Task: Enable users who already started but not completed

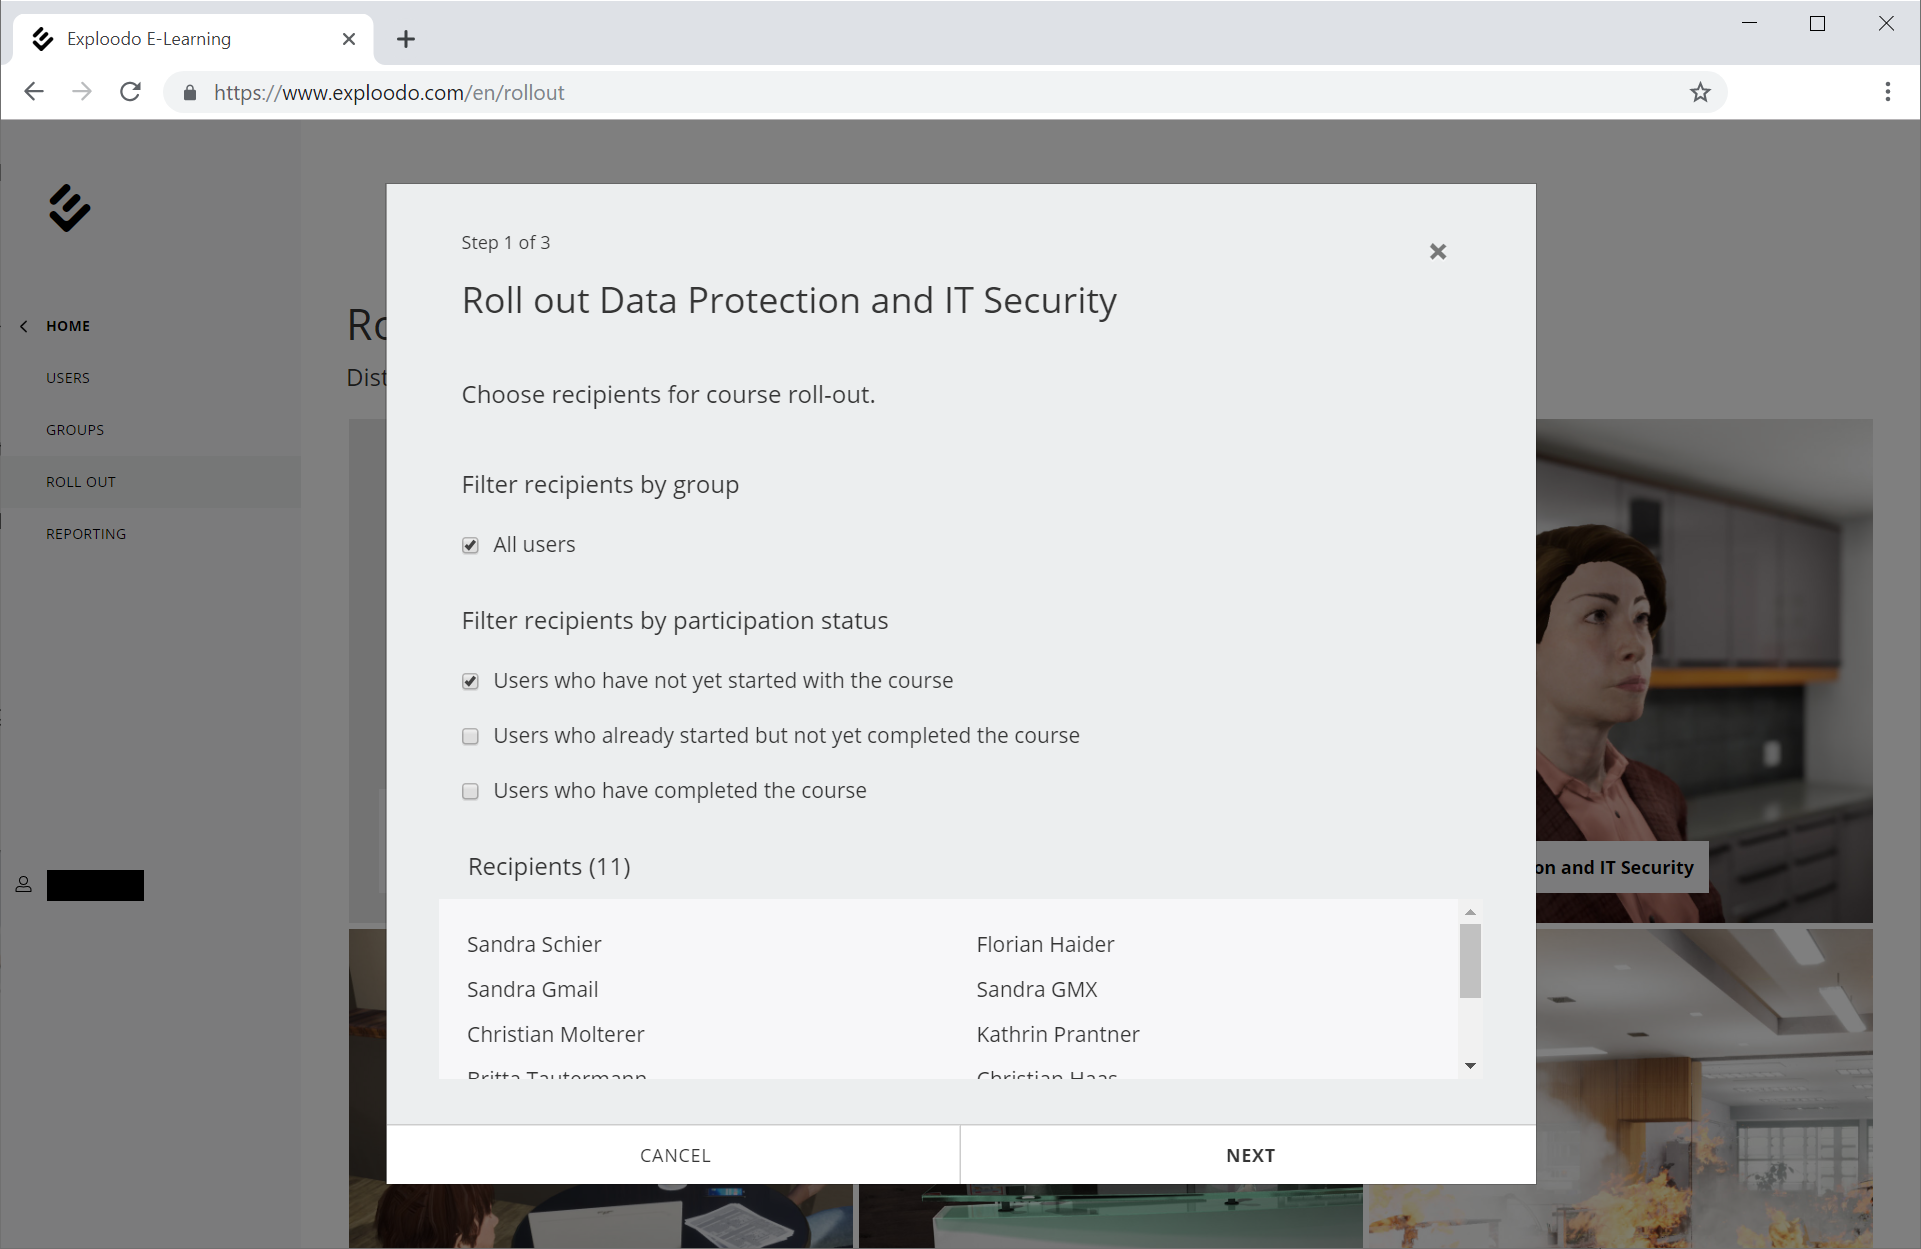Action: click(470, 737)
